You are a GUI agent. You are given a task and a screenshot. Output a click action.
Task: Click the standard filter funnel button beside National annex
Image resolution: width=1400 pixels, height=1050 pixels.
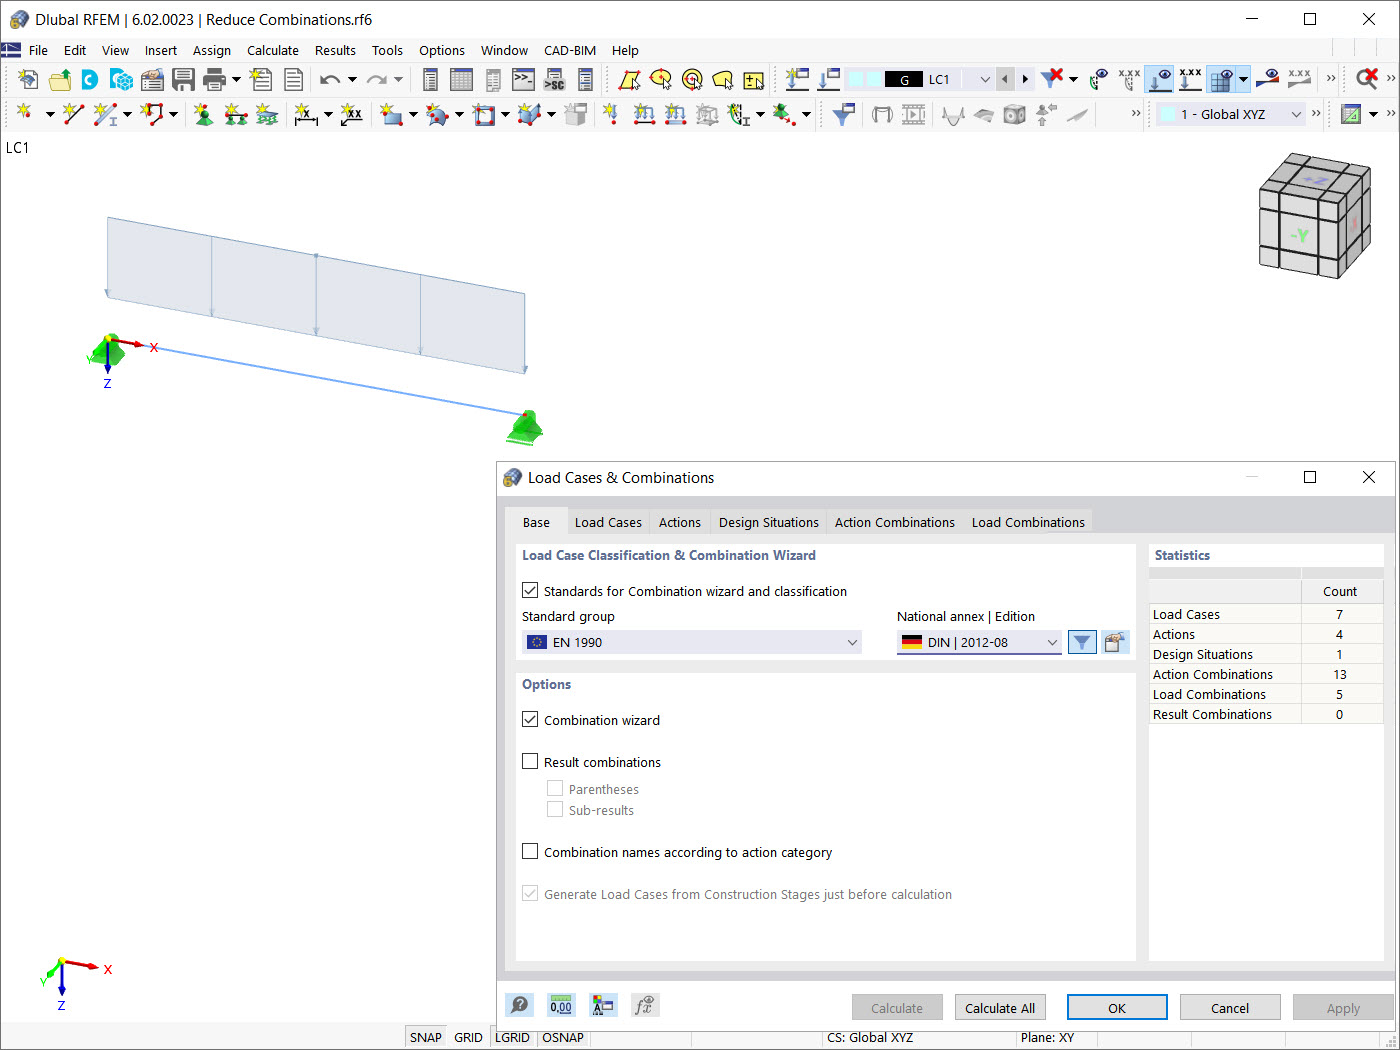tap(1082, 642)
